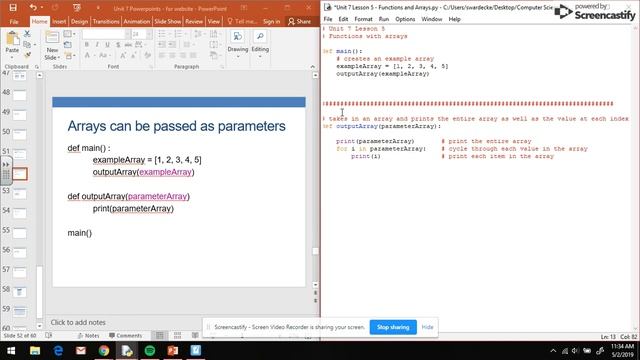Viewport: 640px width, 360px height.
Task: Switch to Python IDLE taskbar icon
Action: click(127, 351)
